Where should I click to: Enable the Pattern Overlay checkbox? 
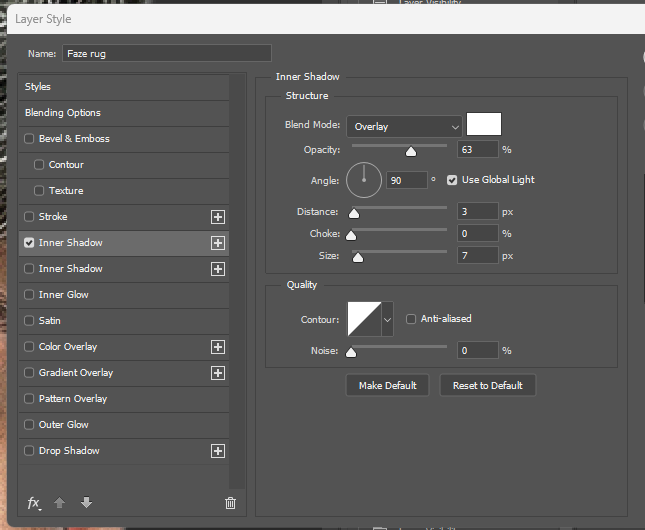click(29, 398)
